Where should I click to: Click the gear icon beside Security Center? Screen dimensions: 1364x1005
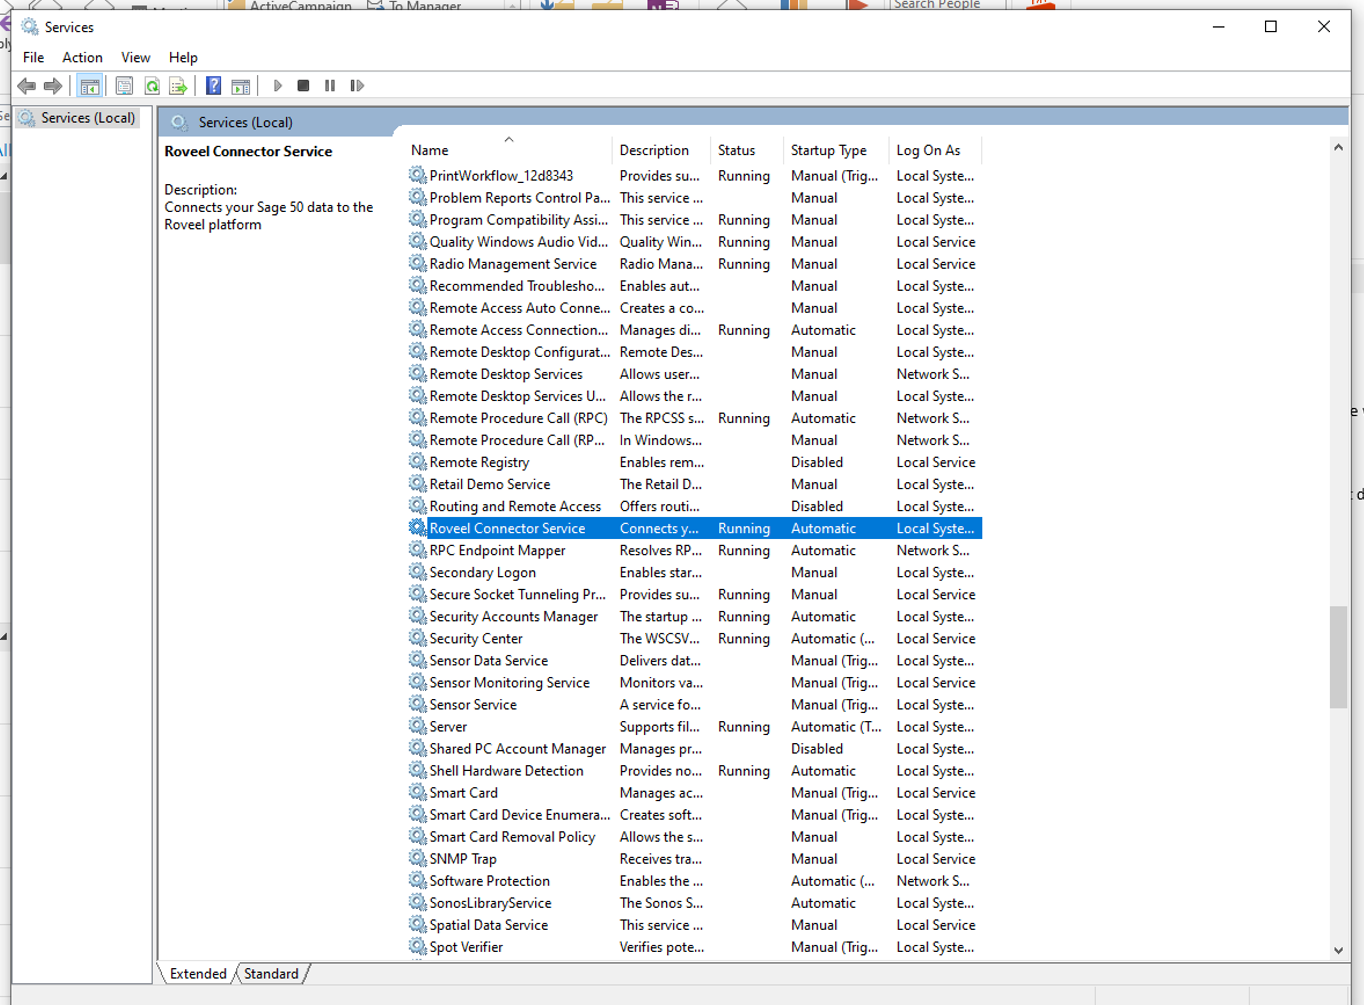pos(417,638)
